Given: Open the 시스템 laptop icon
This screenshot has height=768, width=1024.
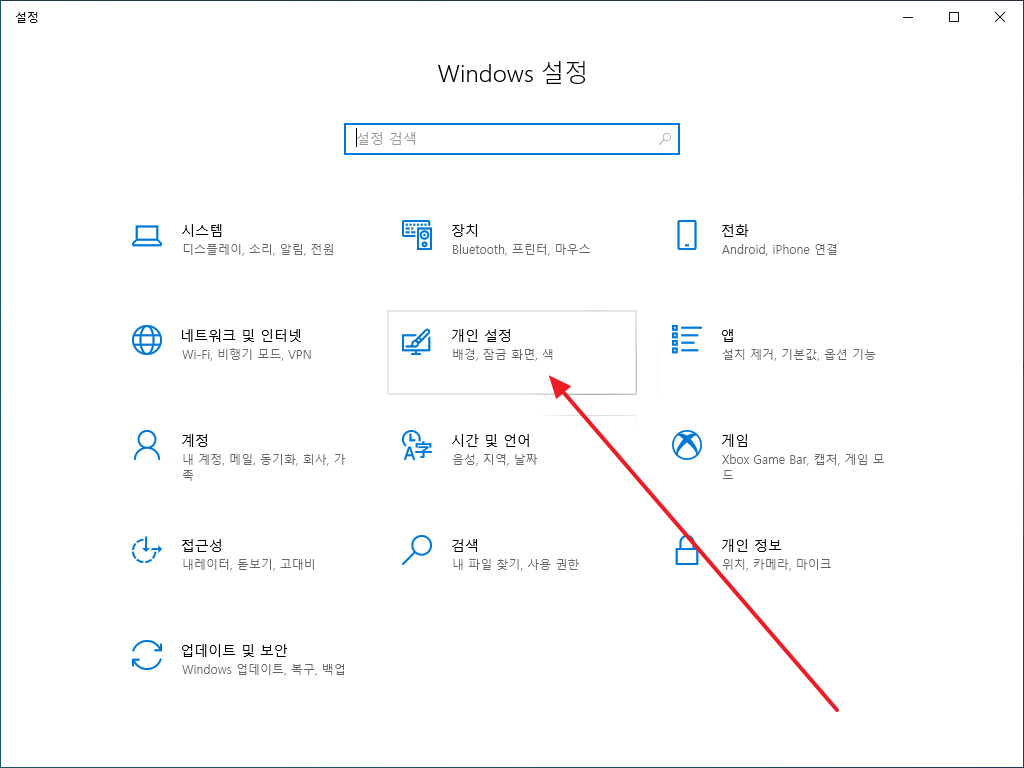Looking at the screenshot, I should click(146, 236).
